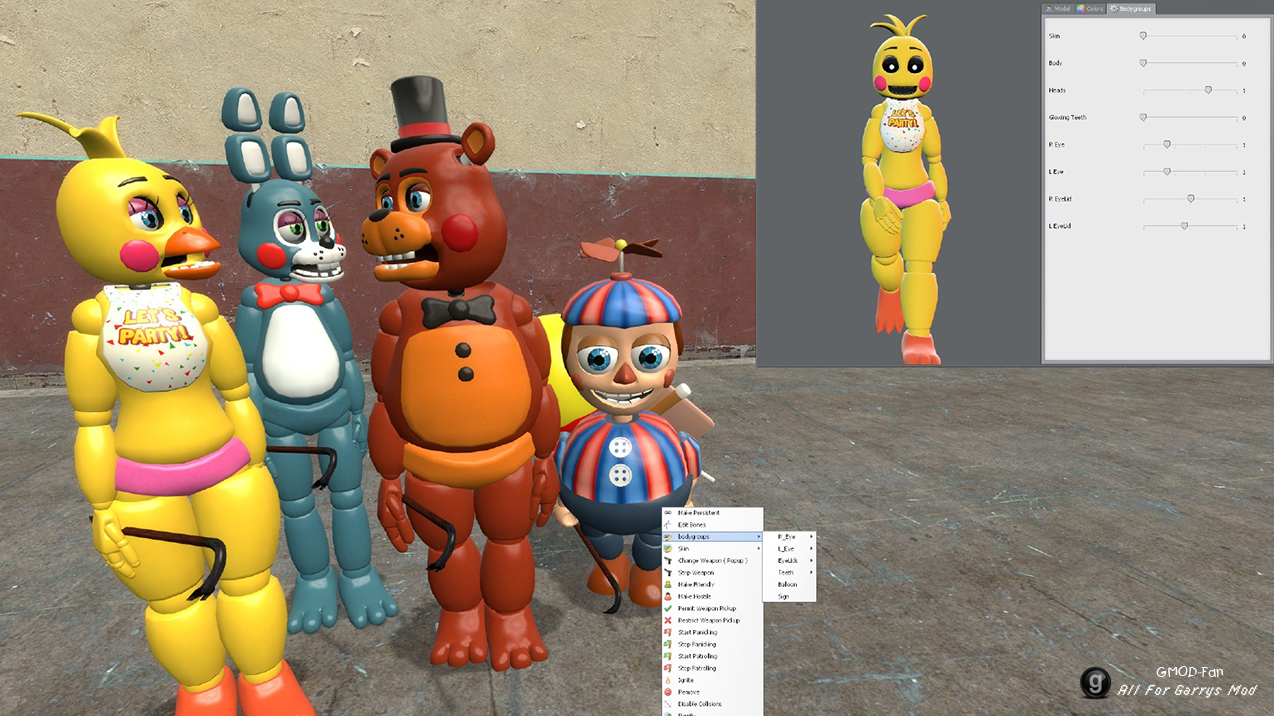This screenshot has height=716, width=1274.
Task: Click the "Glowing Teeth" label text
Action: click(x=1067, y=118)
